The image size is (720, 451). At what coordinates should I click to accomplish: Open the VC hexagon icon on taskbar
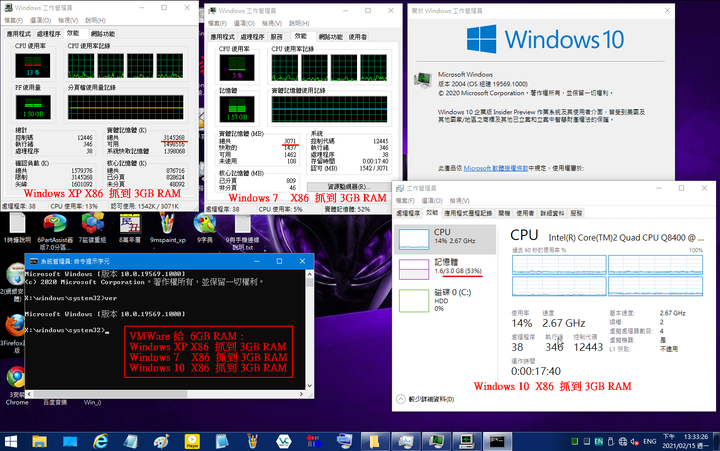click(283, 442)
